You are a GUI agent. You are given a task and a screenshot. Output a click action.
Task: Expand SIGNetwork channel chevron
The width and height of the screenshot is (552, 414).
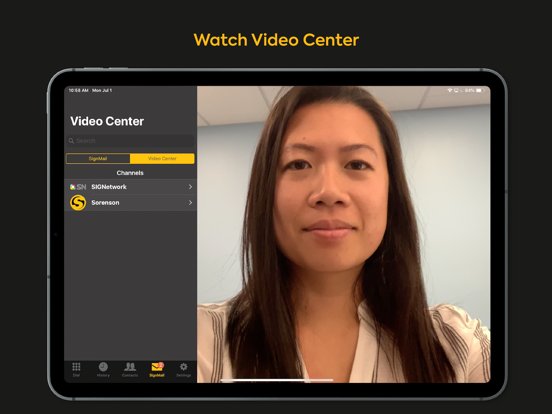[190, 187]
